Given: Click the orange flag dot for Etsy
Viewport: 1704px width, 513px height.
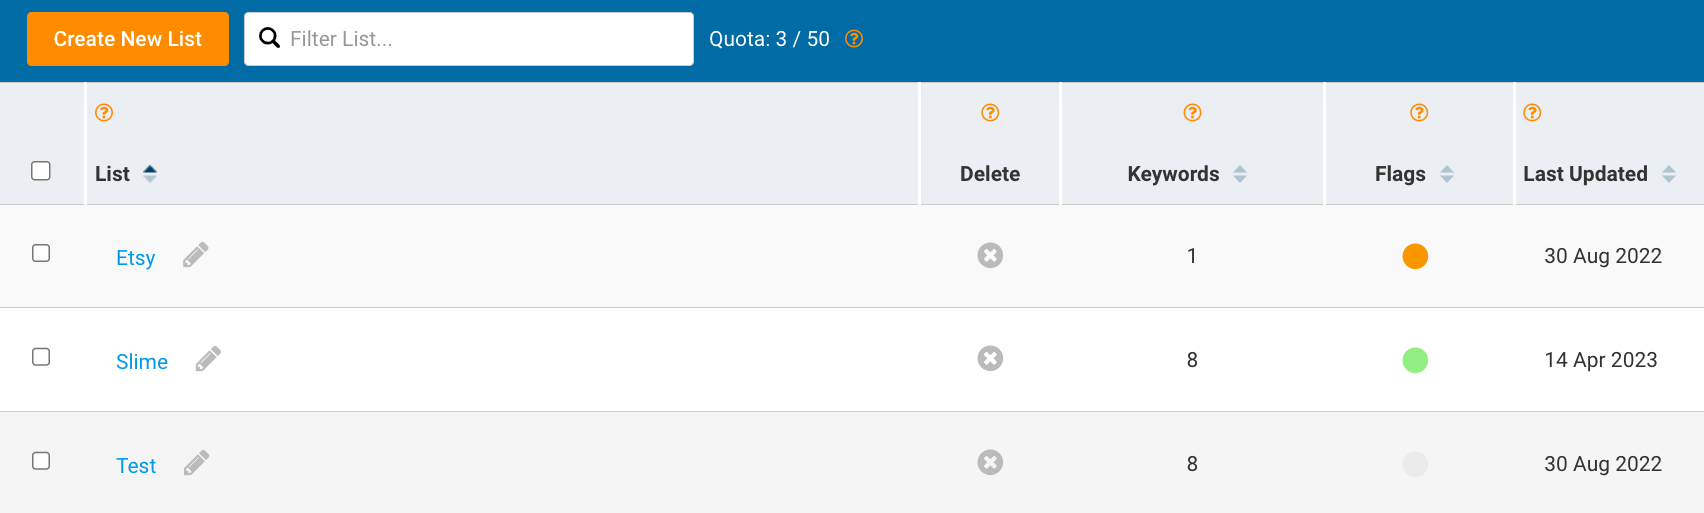Looking at the screenshot, I should tap(1415, 256).
